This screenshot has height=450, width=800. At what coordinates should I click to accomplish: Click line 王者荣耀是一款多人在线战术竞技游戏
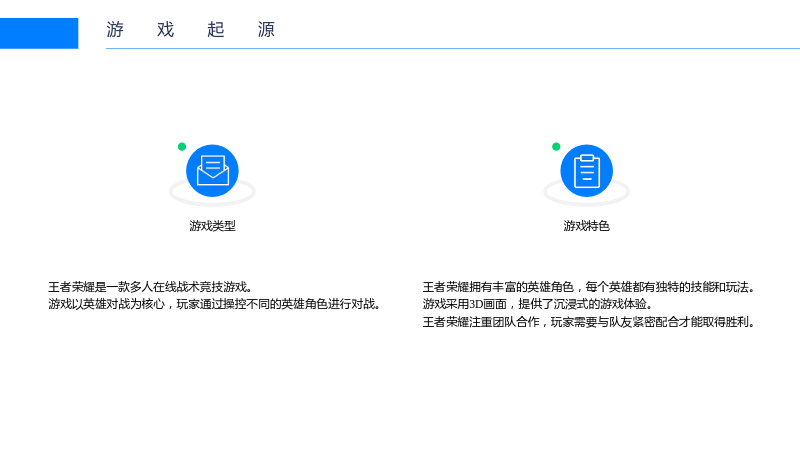click(150, 287)
